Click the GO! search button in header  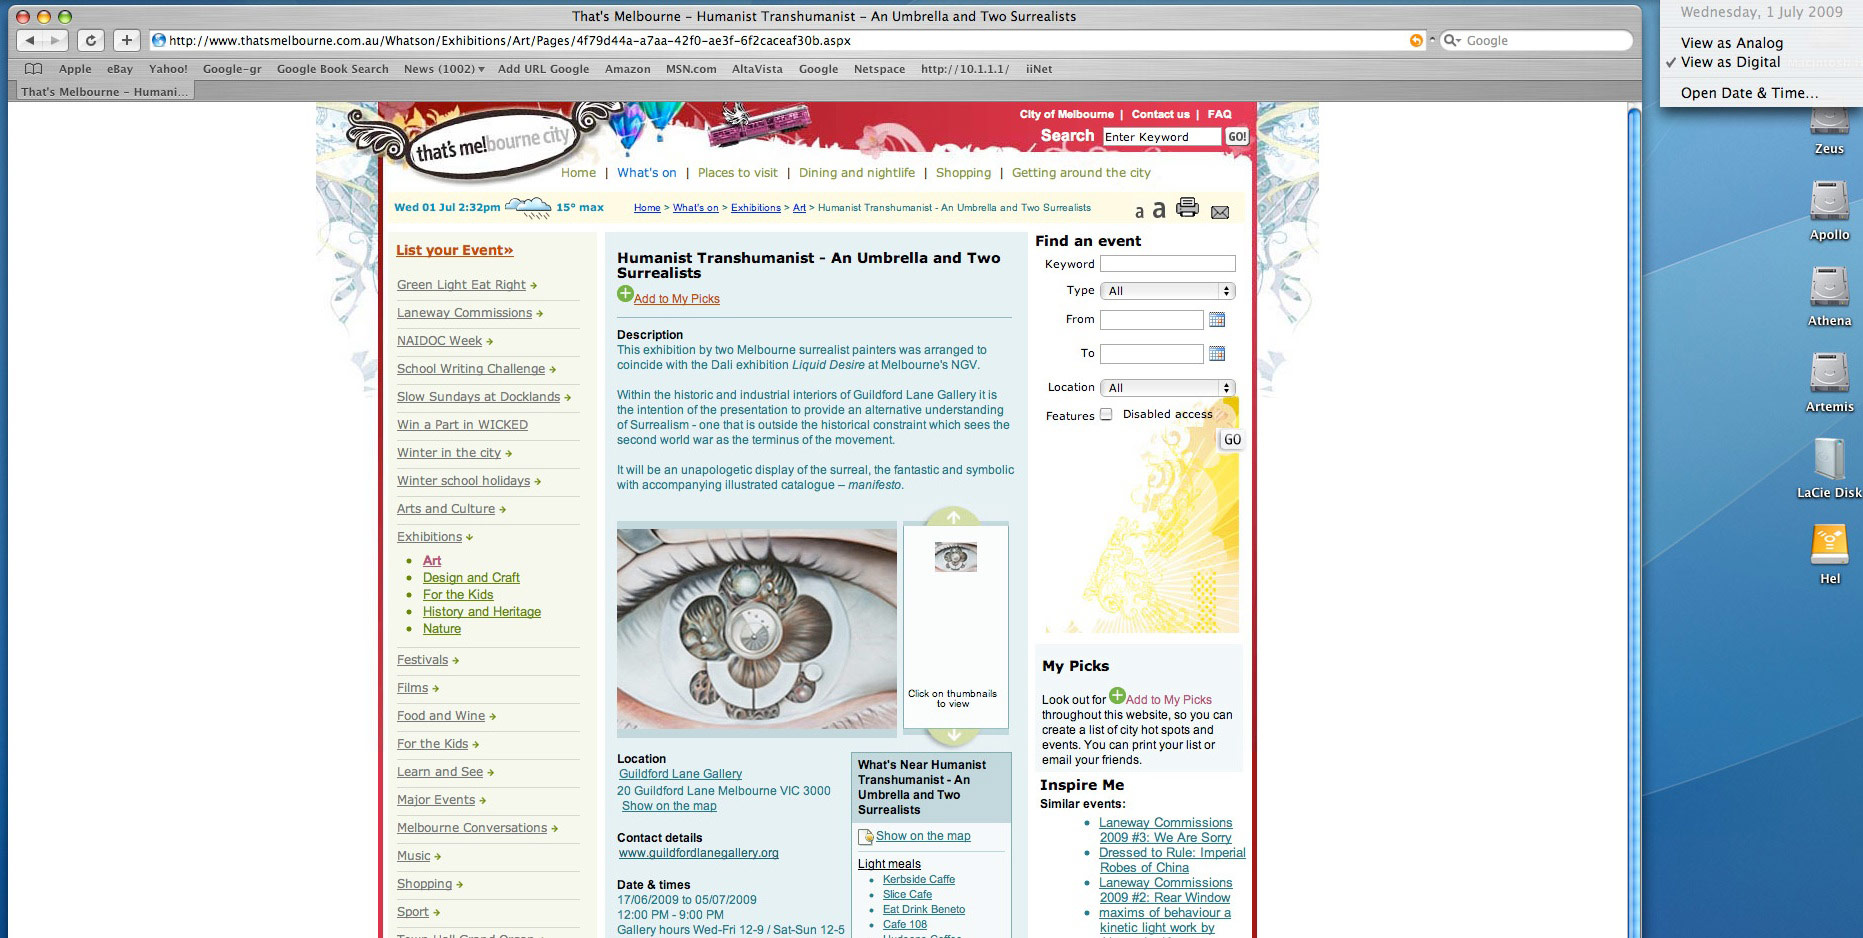point(1237,137)
